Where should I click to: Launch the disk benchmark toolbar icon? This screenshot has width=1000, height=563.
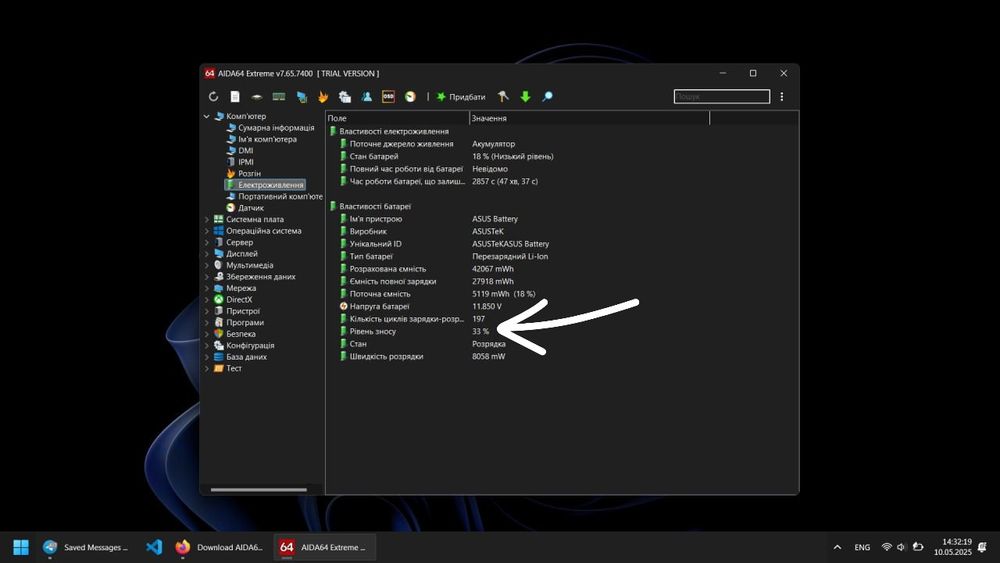(257, 96)
